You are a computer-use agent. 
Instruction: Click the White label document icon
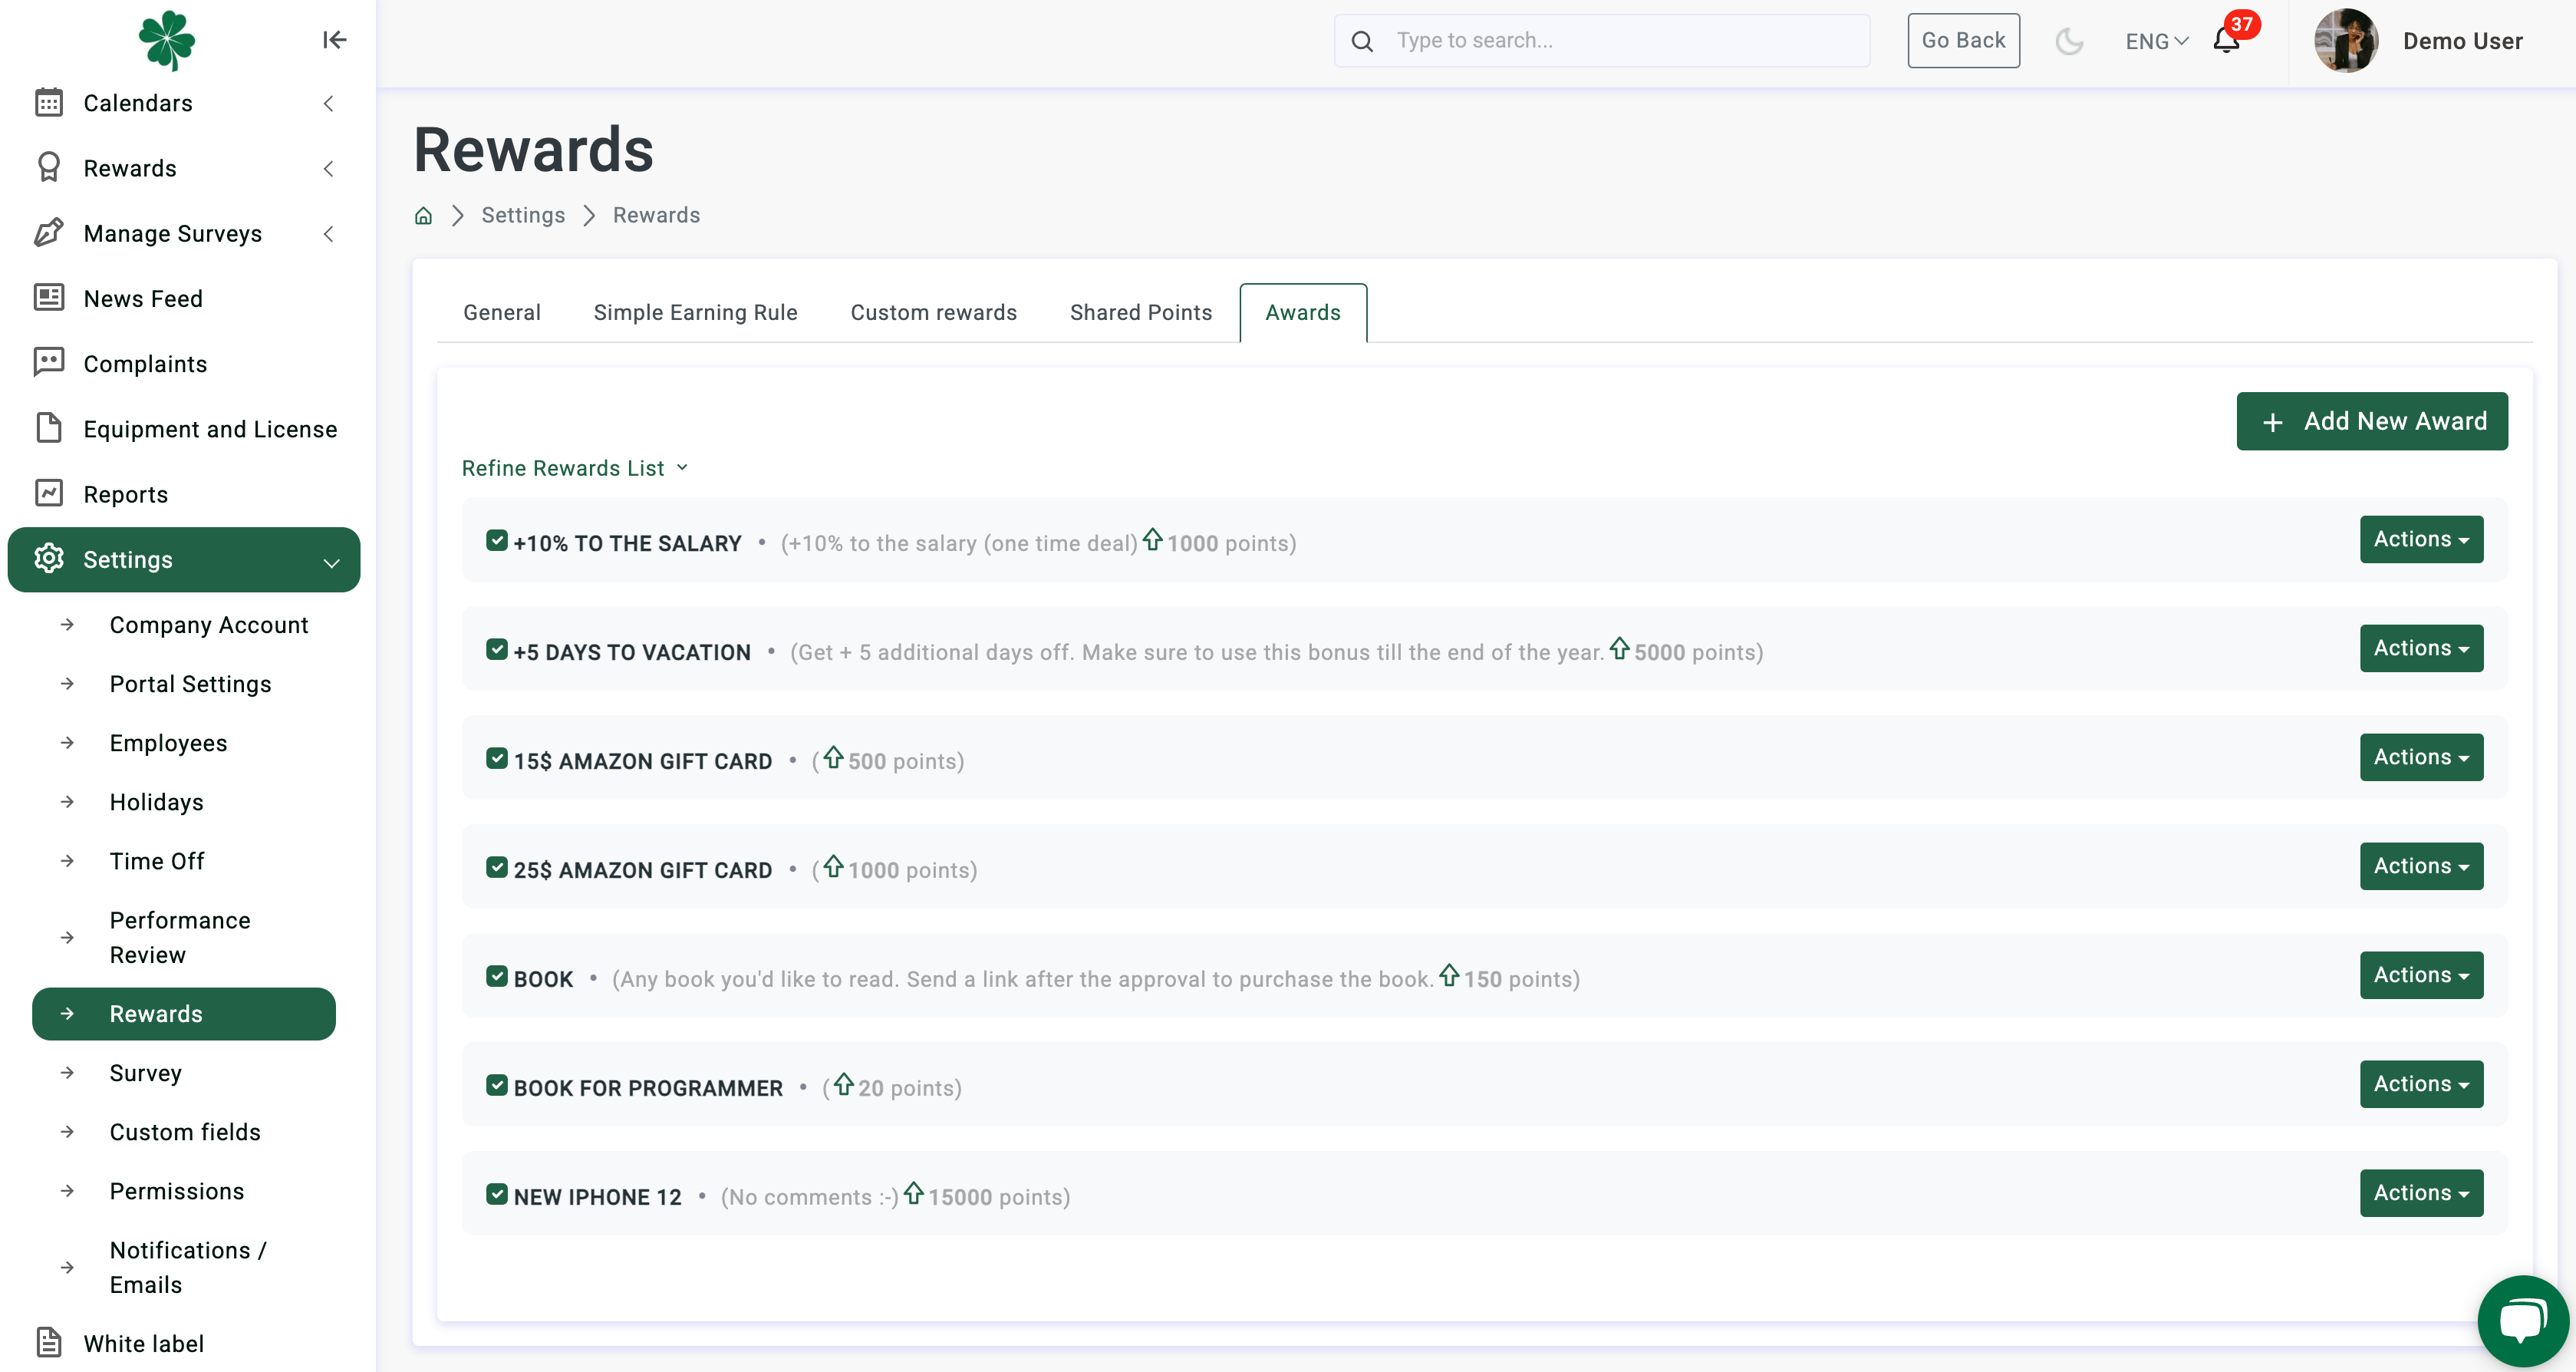[49, 1342]
